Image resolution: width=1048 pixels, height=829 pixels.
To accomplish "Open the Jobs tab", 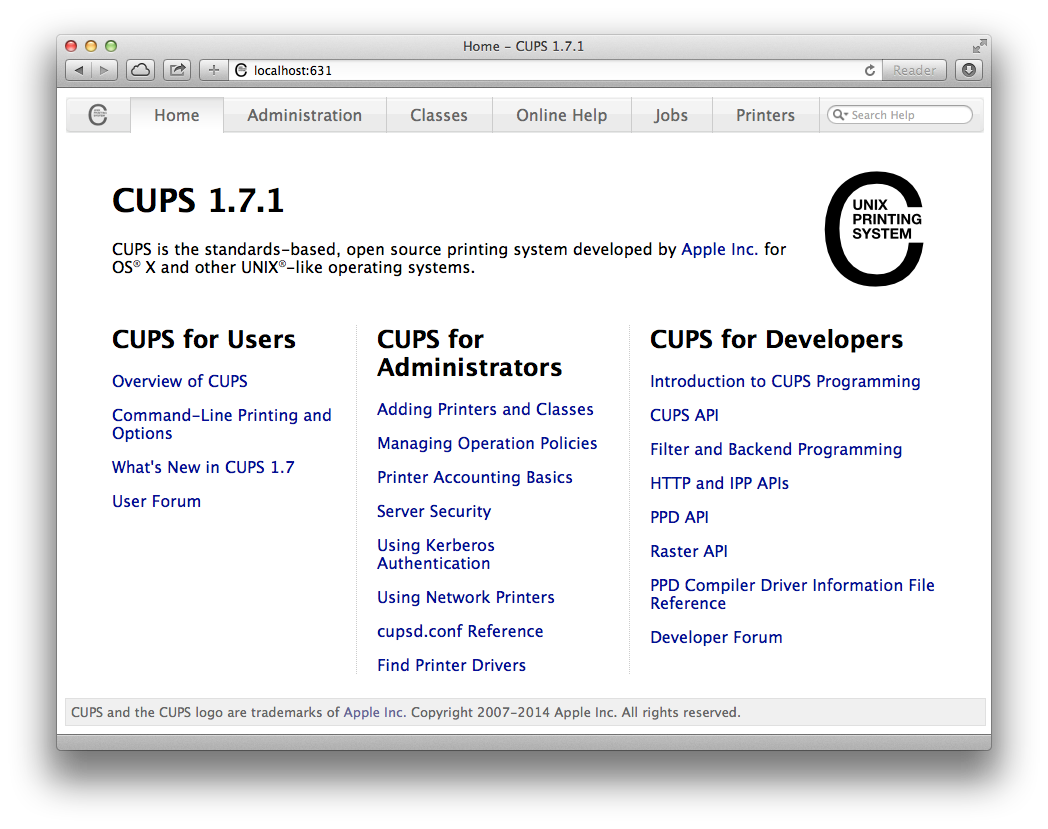I will point(671,115).
